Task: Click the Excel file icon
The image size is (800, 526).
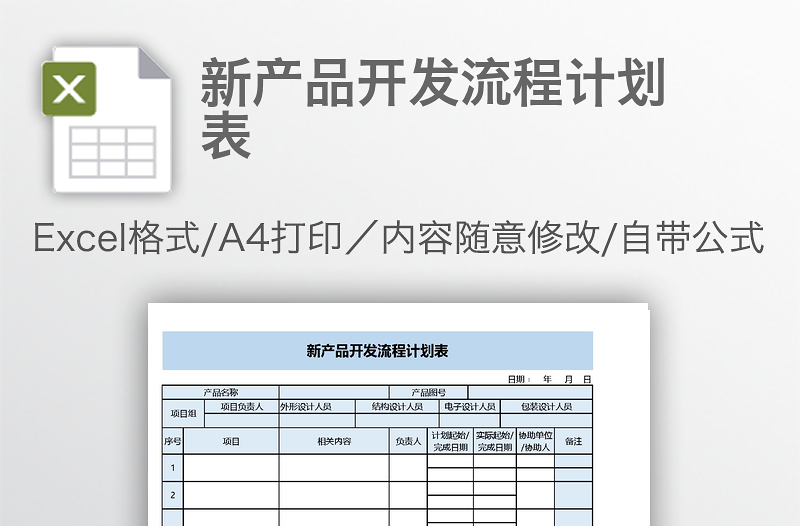Action: pos(106,120)
